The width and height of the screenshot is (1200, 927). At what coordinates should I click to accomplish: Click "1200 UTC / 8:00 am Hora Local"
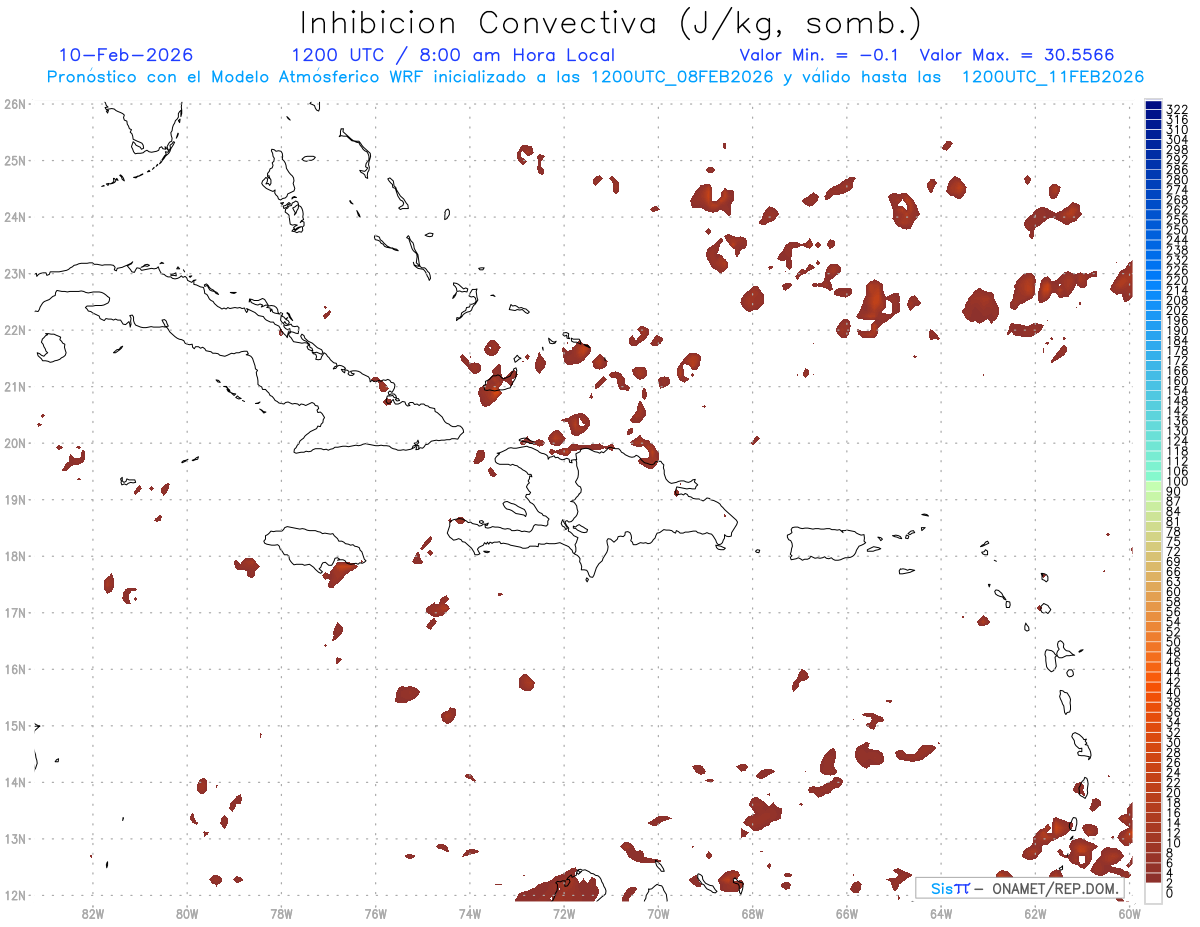pyautogui.click(x=453, y=55)
